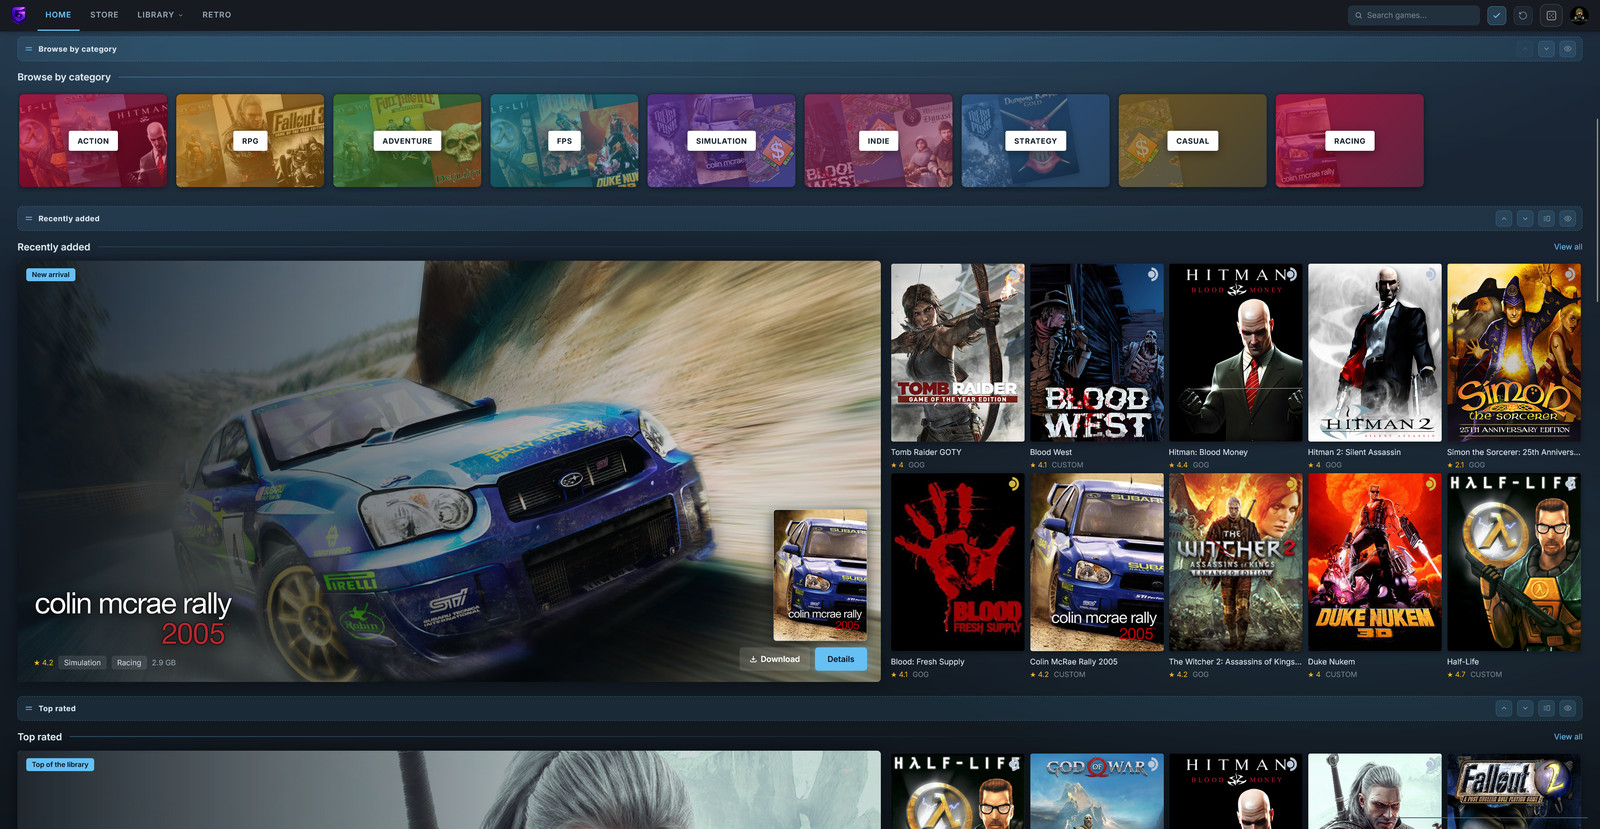Open Duke Nukem 3D cover
This screenshot has width=1600, height=829.
[1374, 563]
